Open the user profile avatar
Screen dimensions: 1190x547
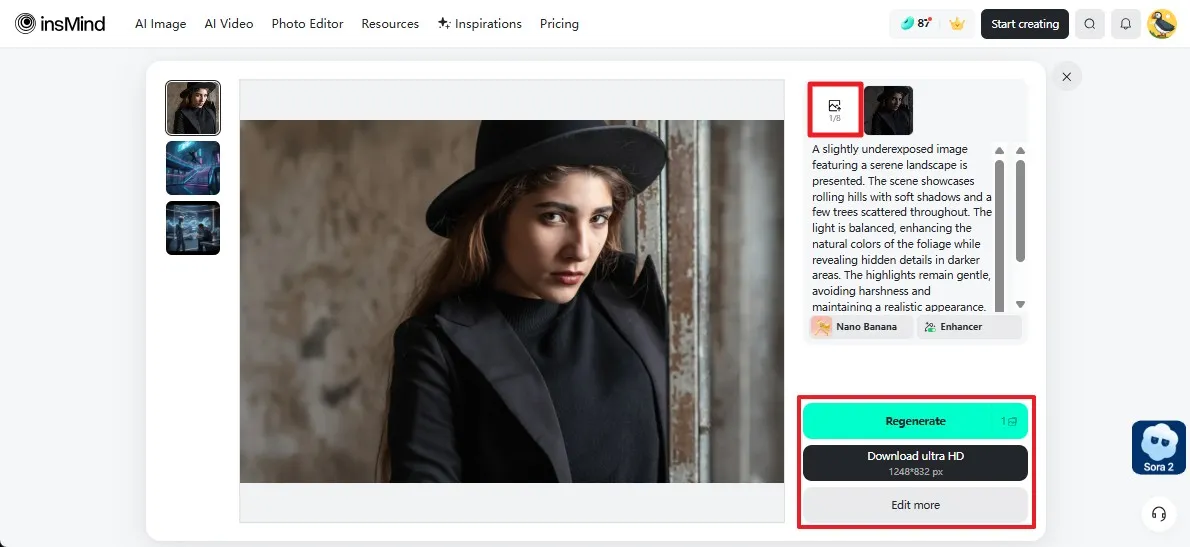pos(1161,24)
